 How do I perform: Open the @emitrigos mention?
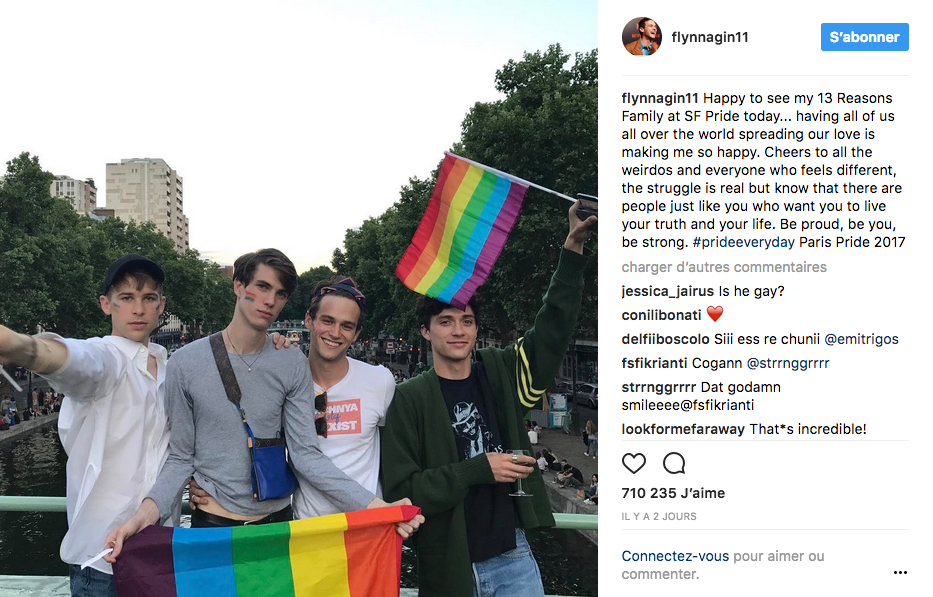(x=861, y=339)
